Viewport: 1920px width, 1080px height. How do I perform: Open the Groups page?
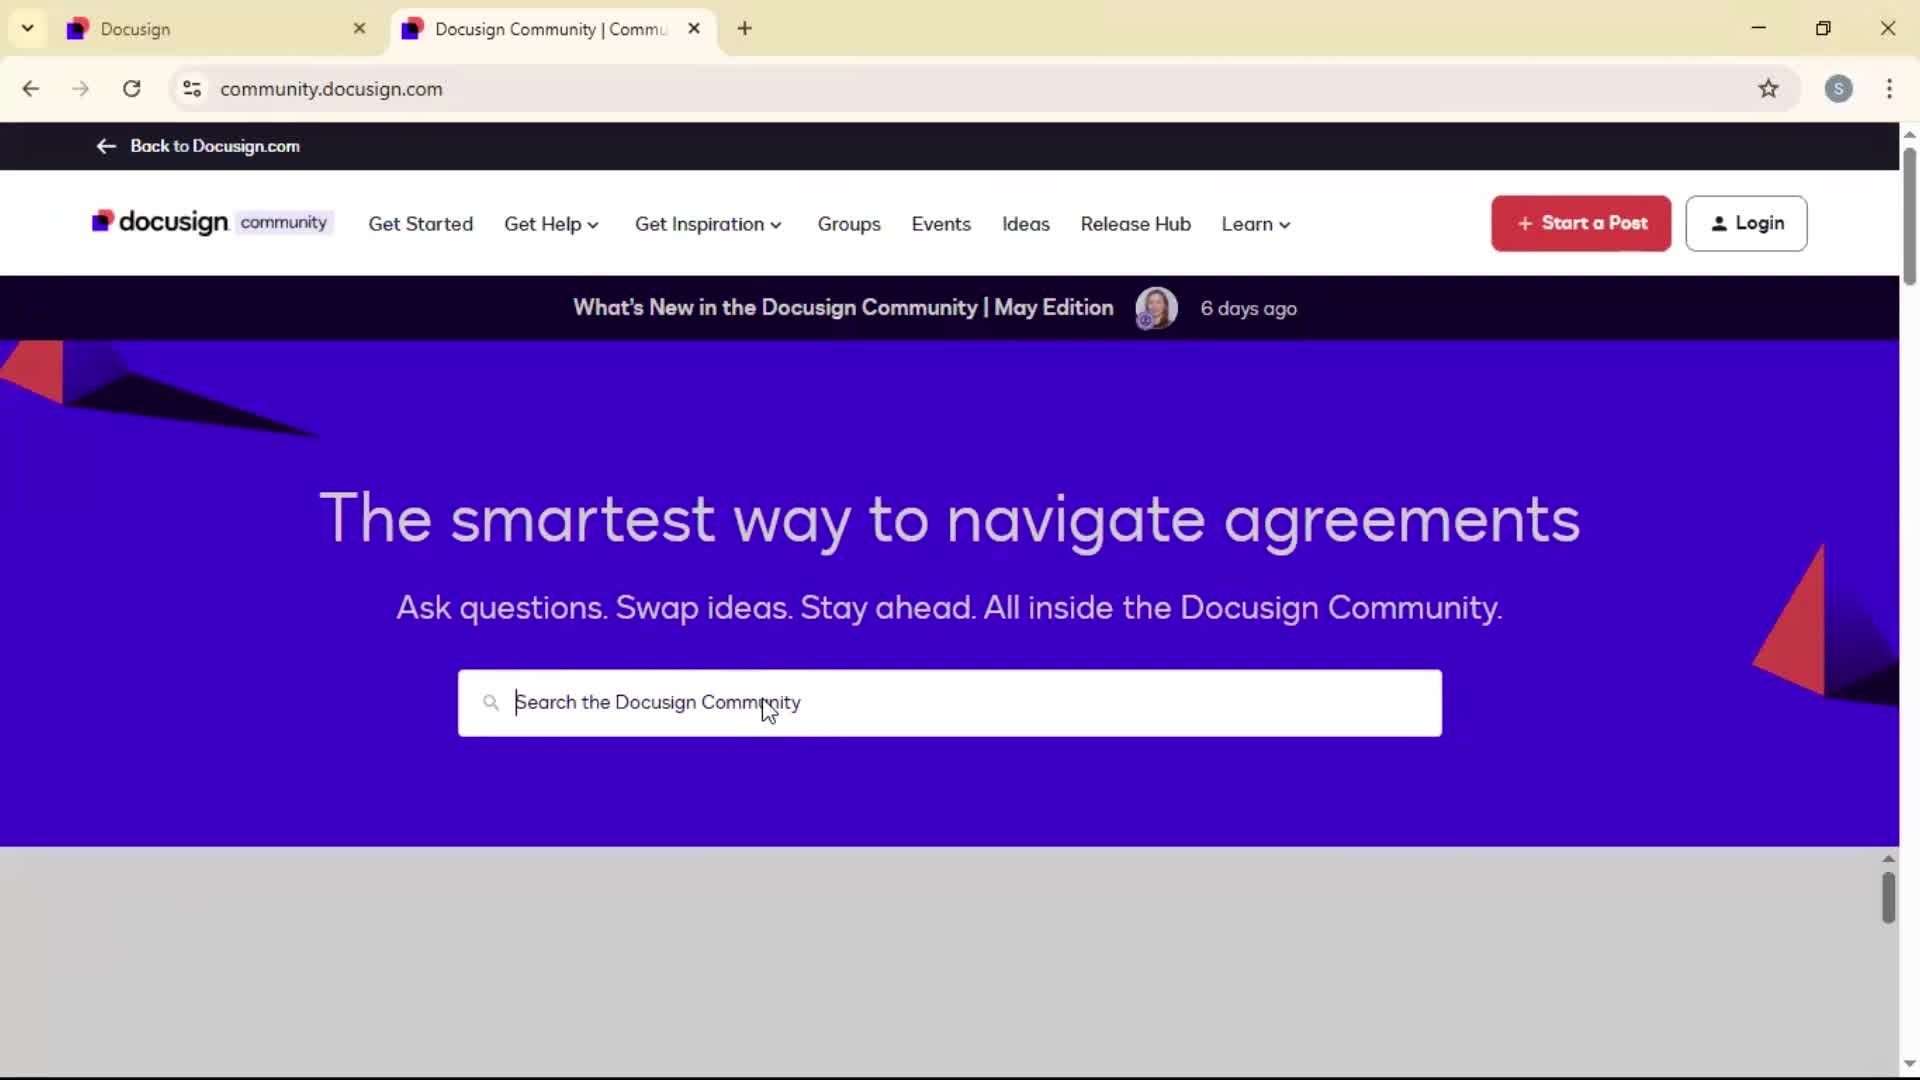pos(849,224)
